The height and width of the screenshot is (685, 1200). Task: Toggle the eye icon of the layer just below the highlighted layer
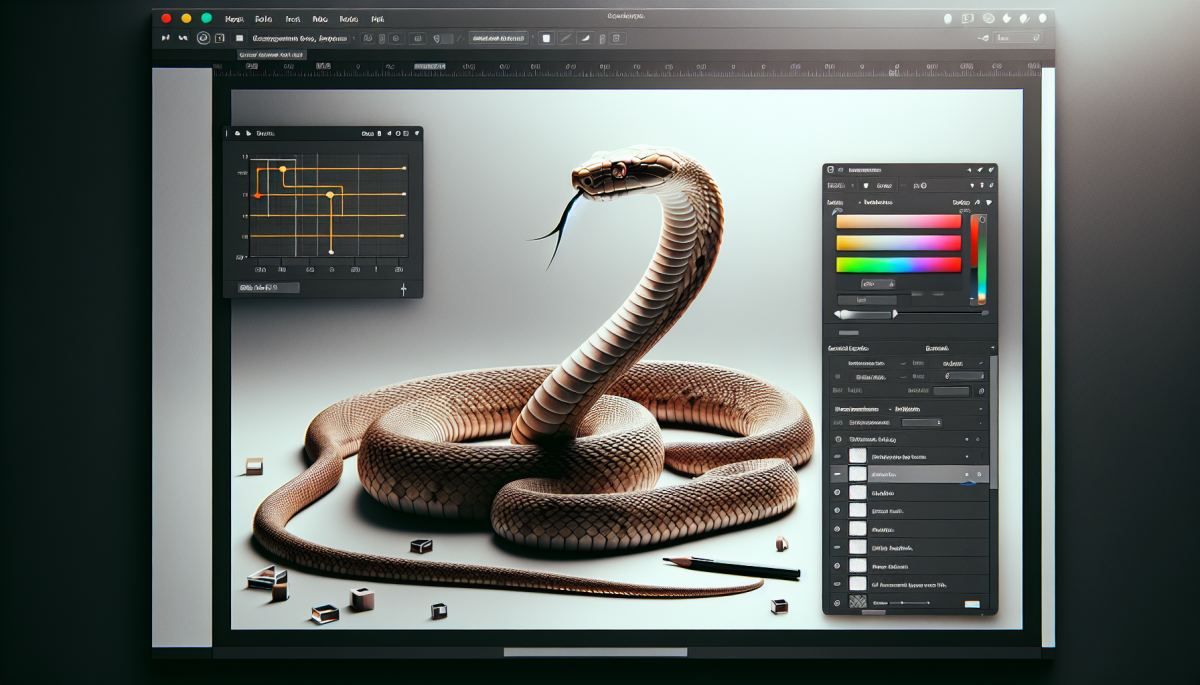[837, 493]
